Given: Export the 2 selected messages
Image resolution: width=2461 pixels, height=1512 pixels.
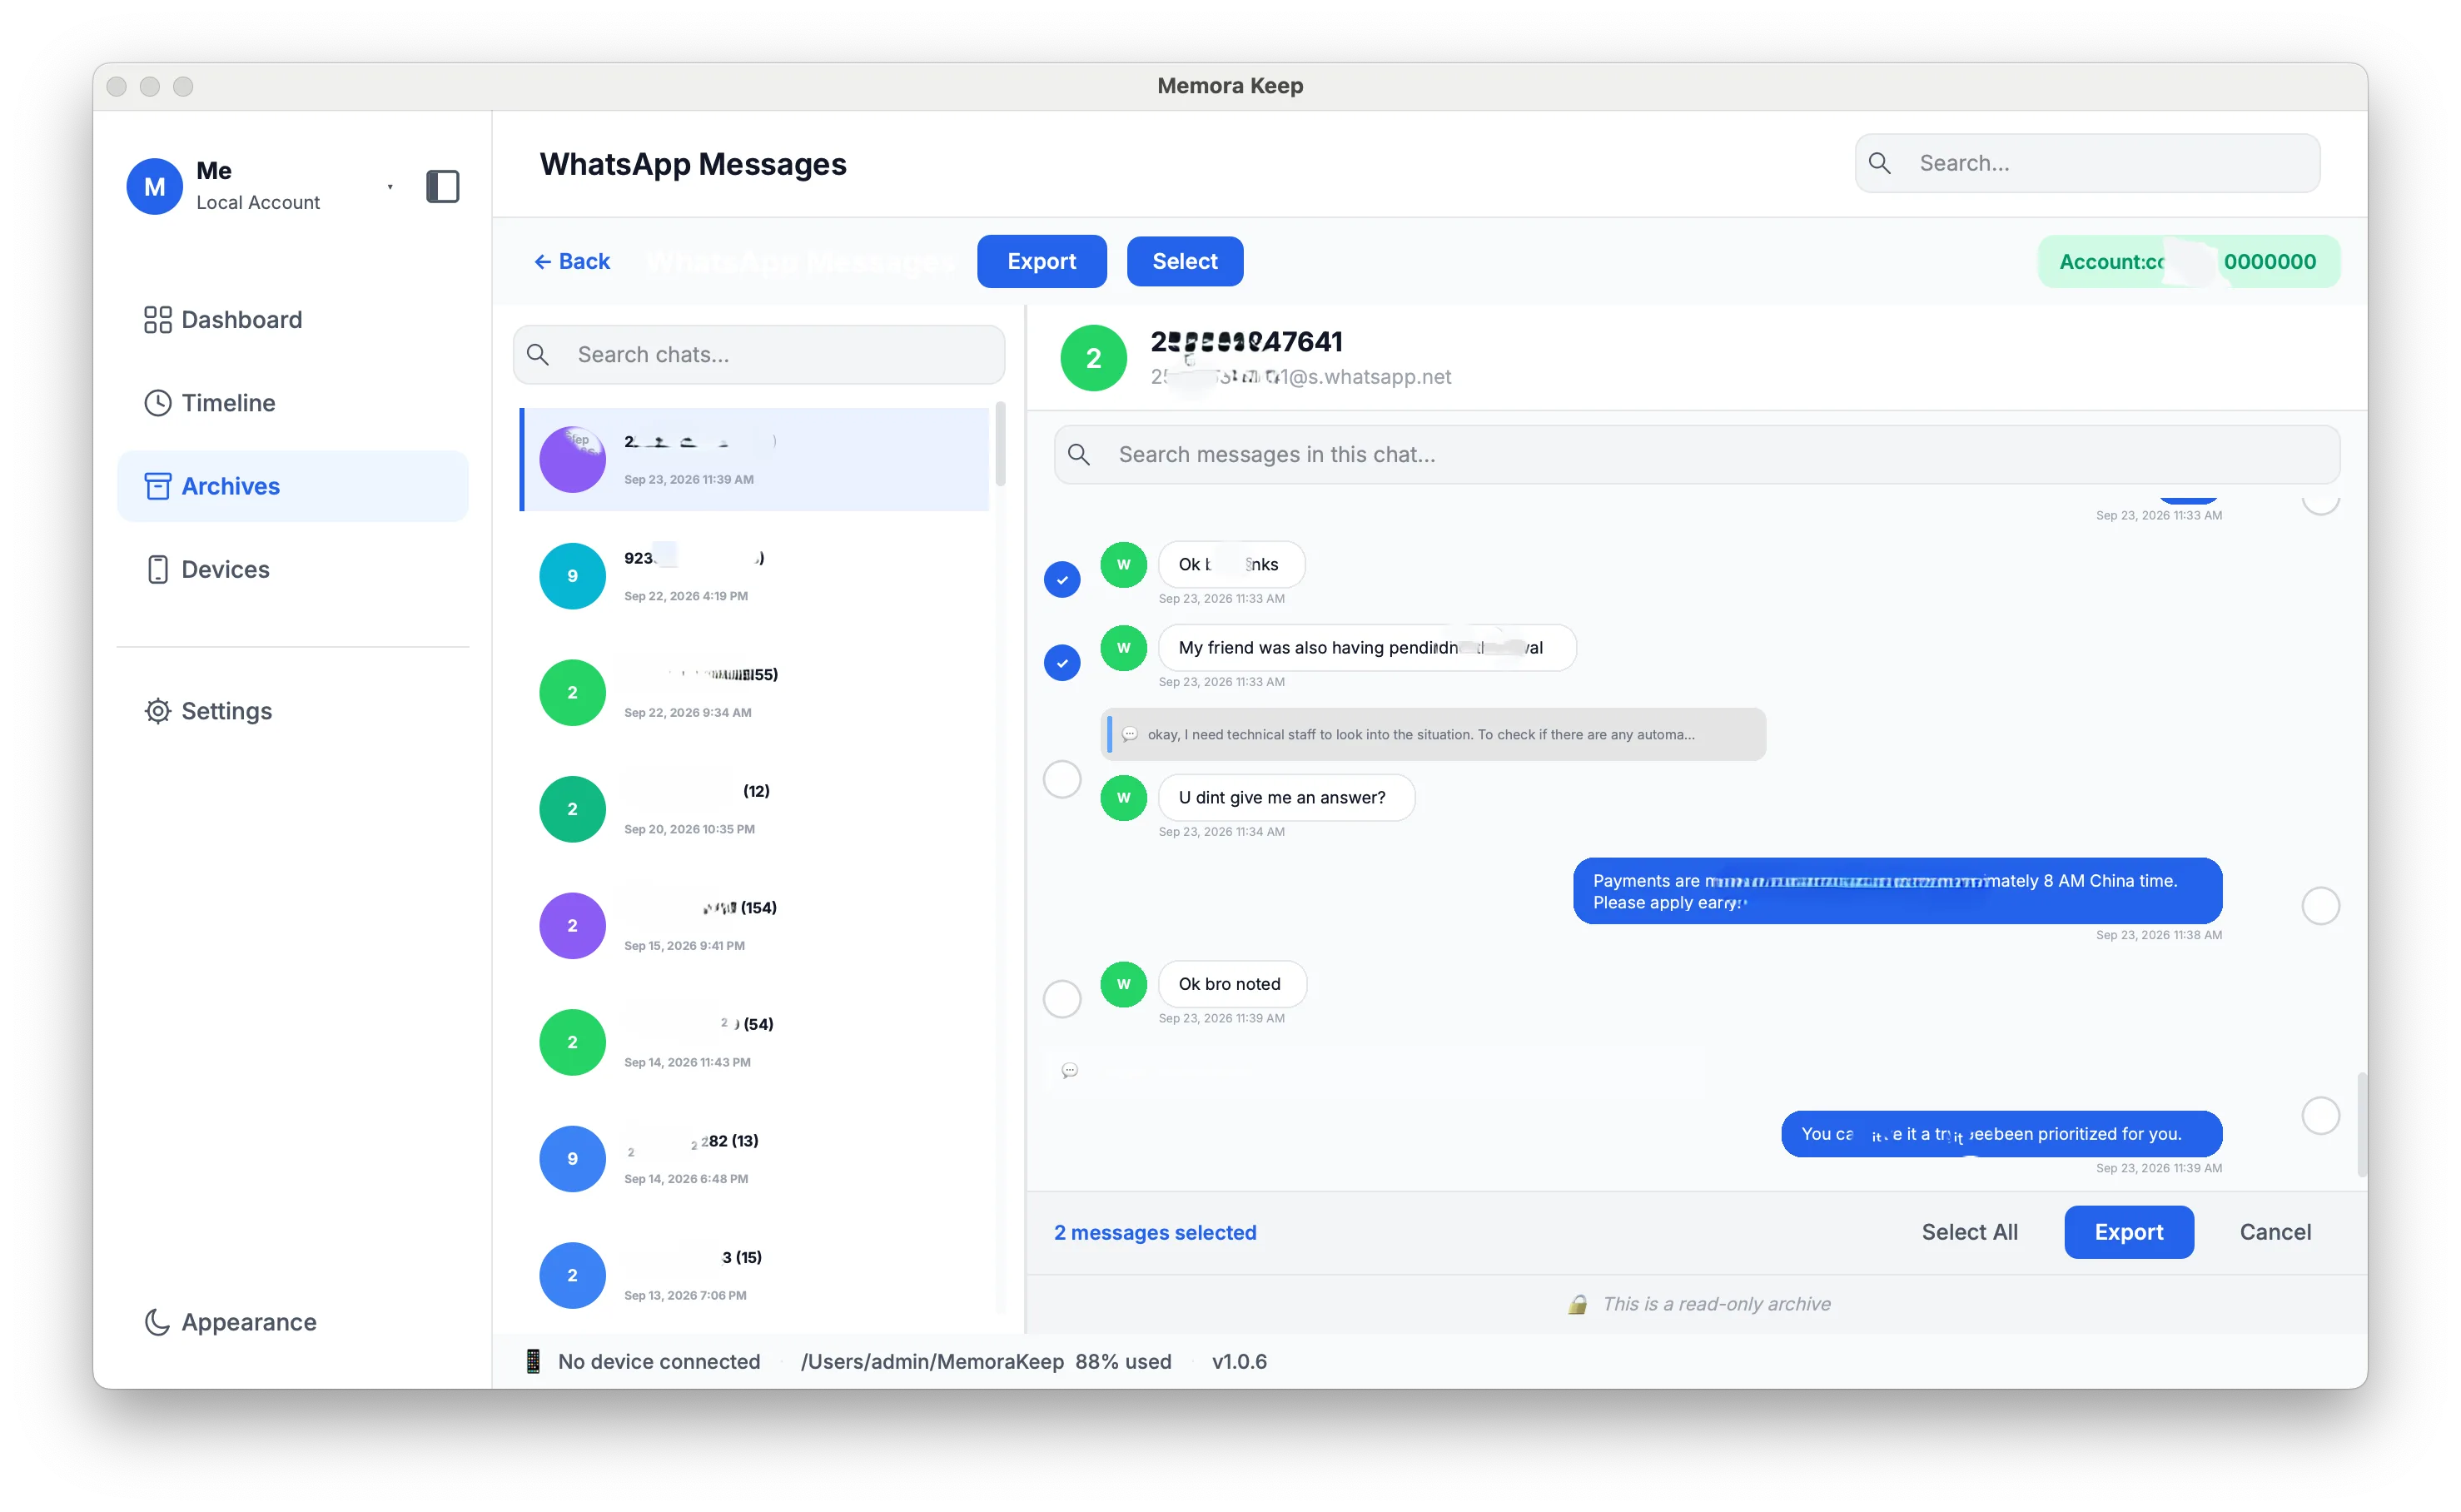Looking at the screenshot, I should (2128, 1232).
